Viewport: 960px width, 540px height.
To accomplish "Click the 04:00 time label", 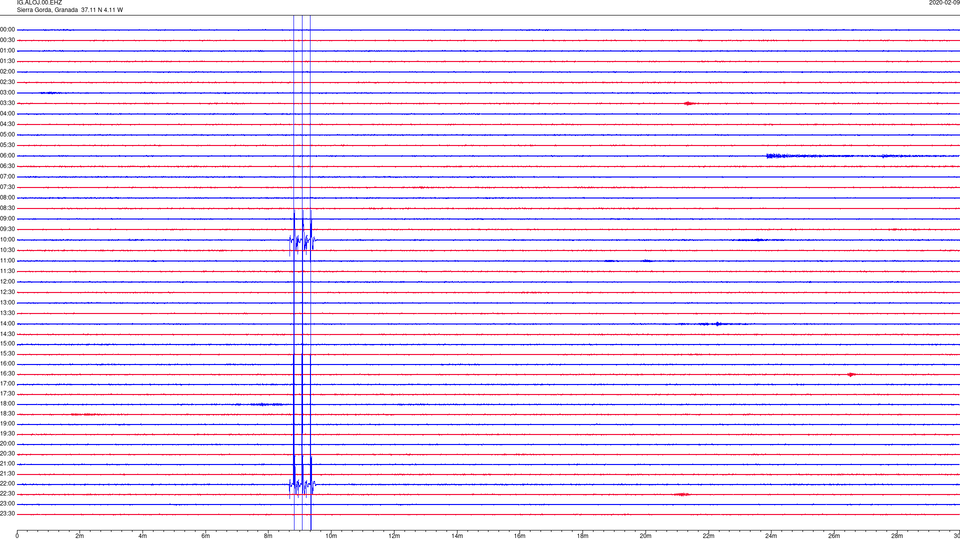I will [x=7, y=113].
